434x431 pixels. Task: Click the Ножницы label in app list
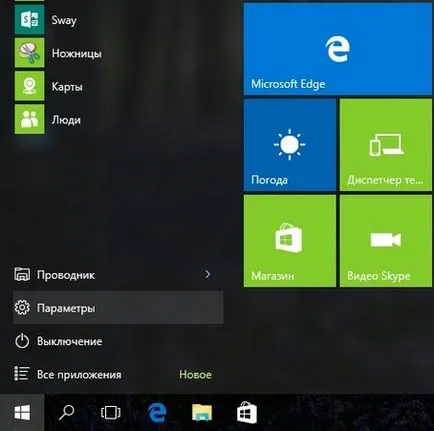(x=76, y=53)
